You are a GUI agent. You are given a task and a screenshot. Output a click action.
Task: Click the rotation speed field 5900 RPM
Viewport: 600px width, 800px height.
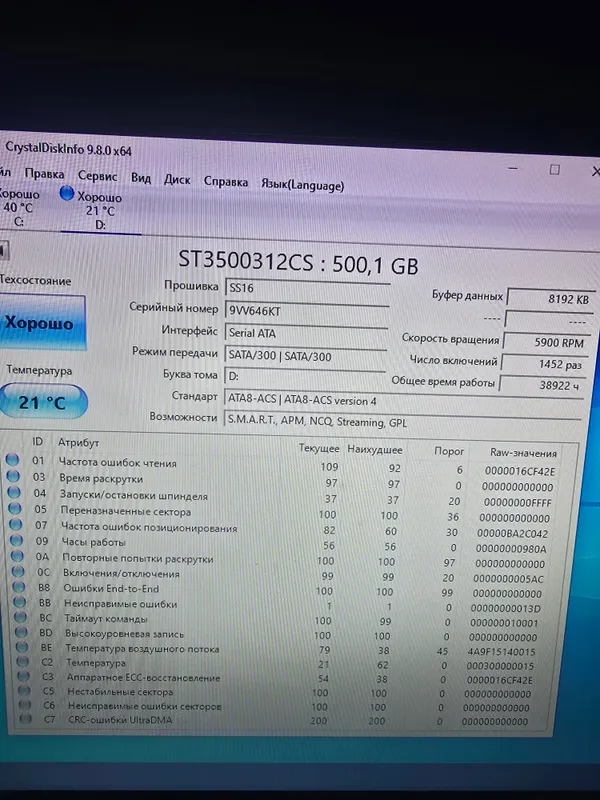click(547, 342)
